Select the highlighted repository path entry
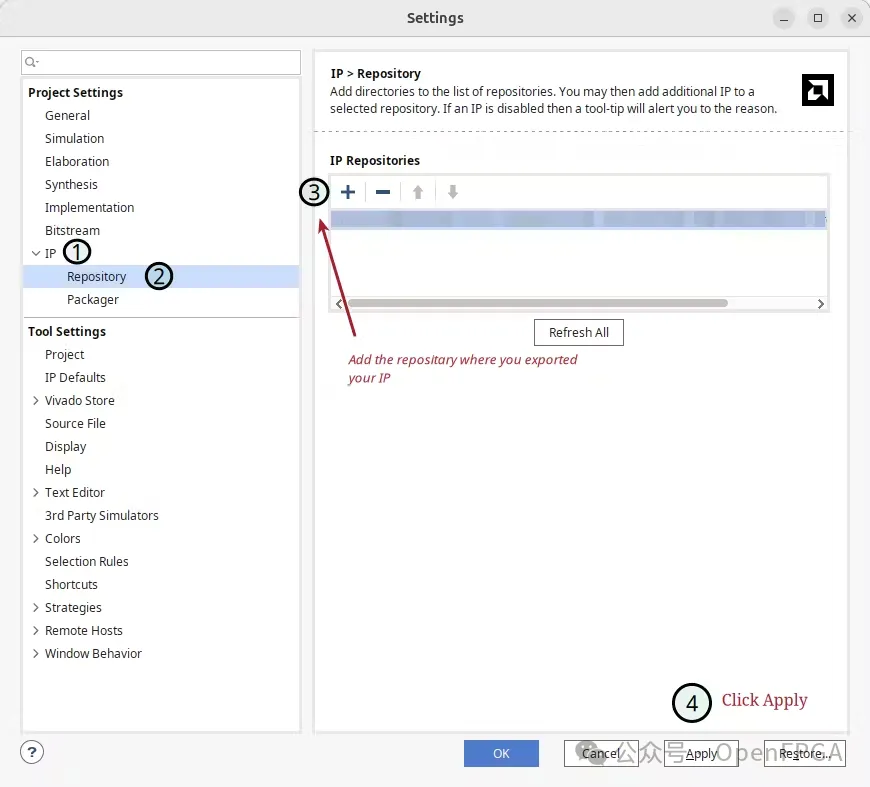 click(577, 219)
